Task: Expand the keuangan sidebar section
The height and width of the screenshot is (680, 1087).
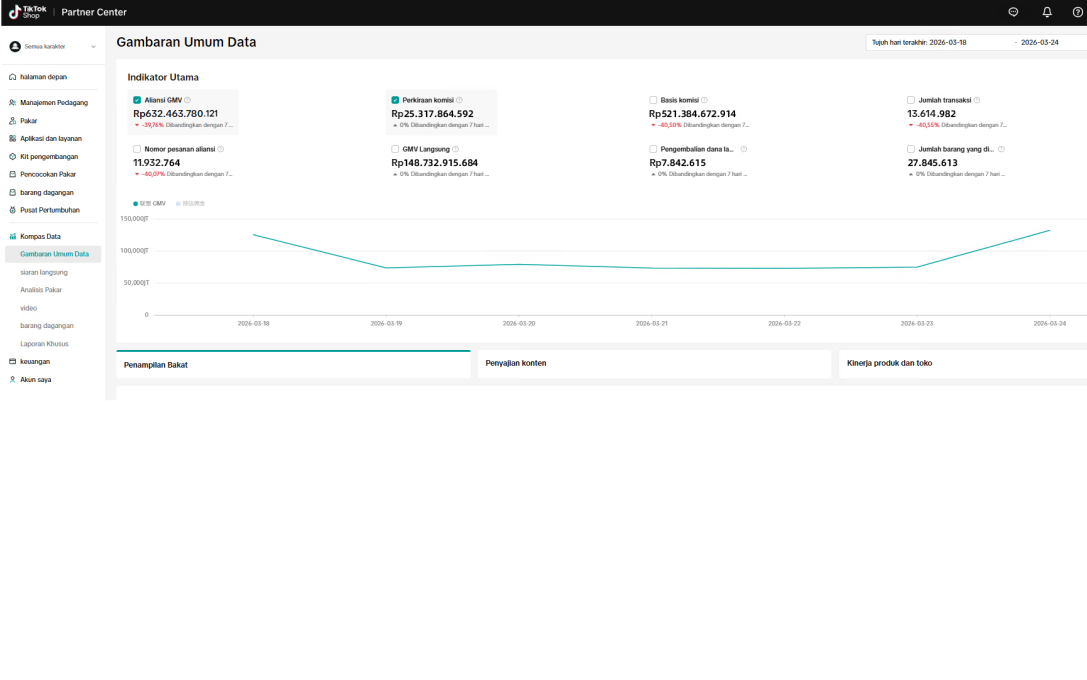Action: (x=35, y=361)
